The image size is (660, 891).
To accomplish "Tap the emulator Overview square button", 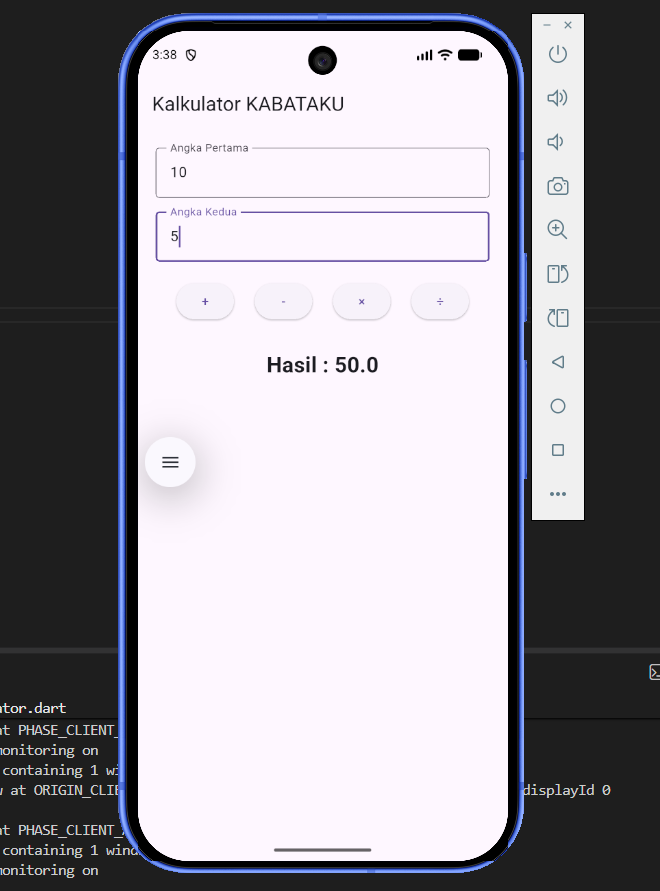I will tap(558, 450).
